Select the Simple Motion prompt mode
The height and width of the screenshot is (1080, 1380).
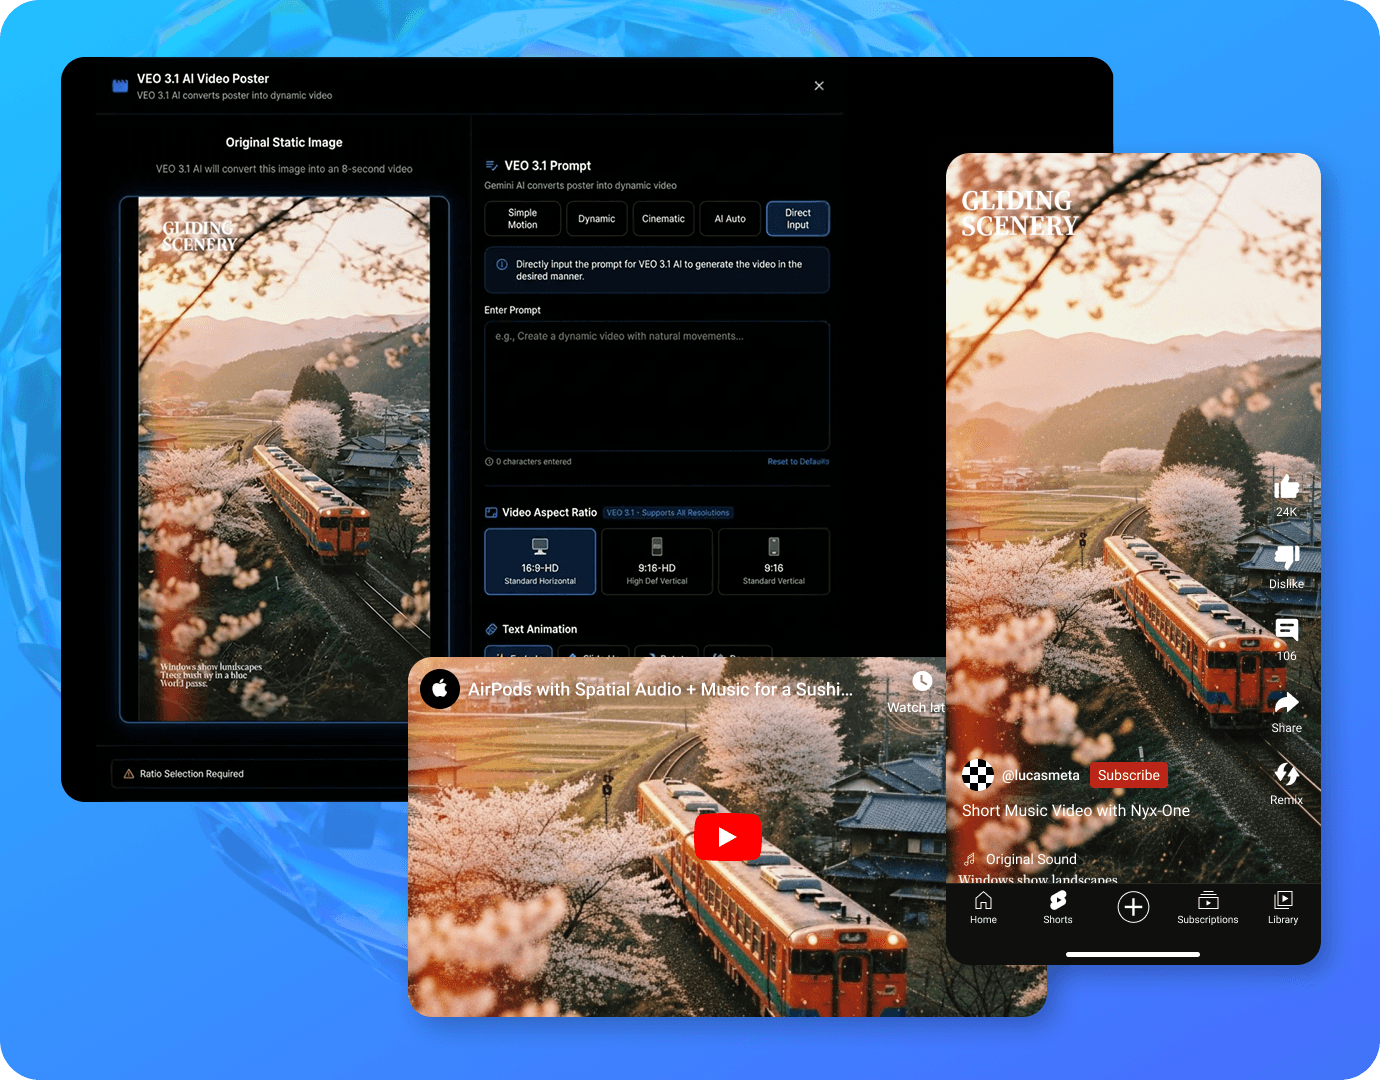tap(522, 219)
